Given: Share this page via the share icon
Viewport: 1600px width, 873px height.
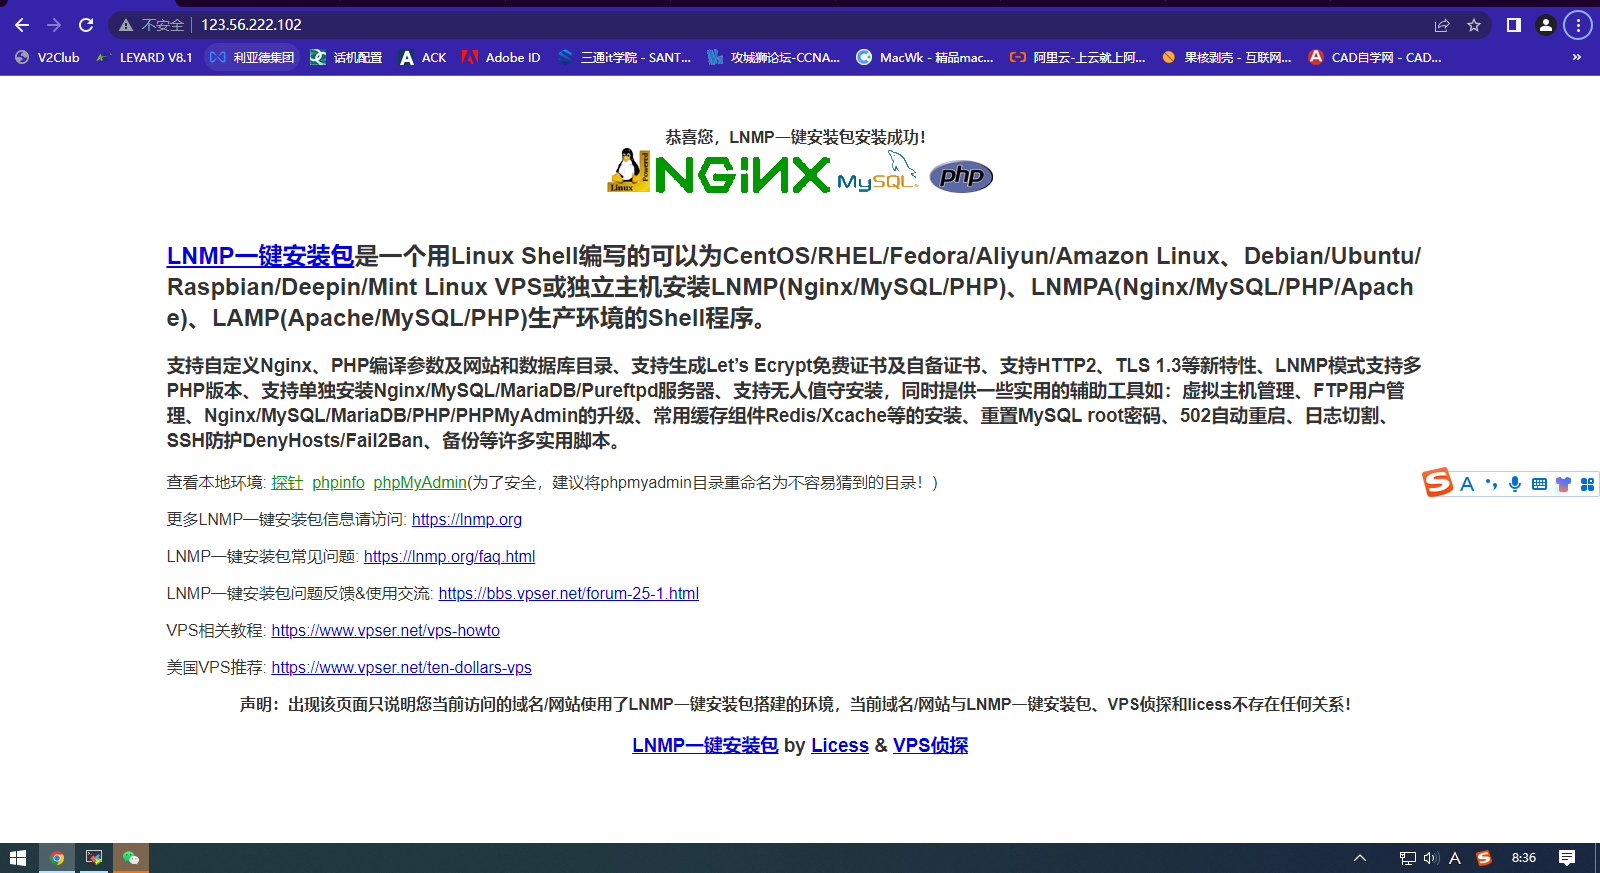Looking at the screenshot, I should point(1442,25).
